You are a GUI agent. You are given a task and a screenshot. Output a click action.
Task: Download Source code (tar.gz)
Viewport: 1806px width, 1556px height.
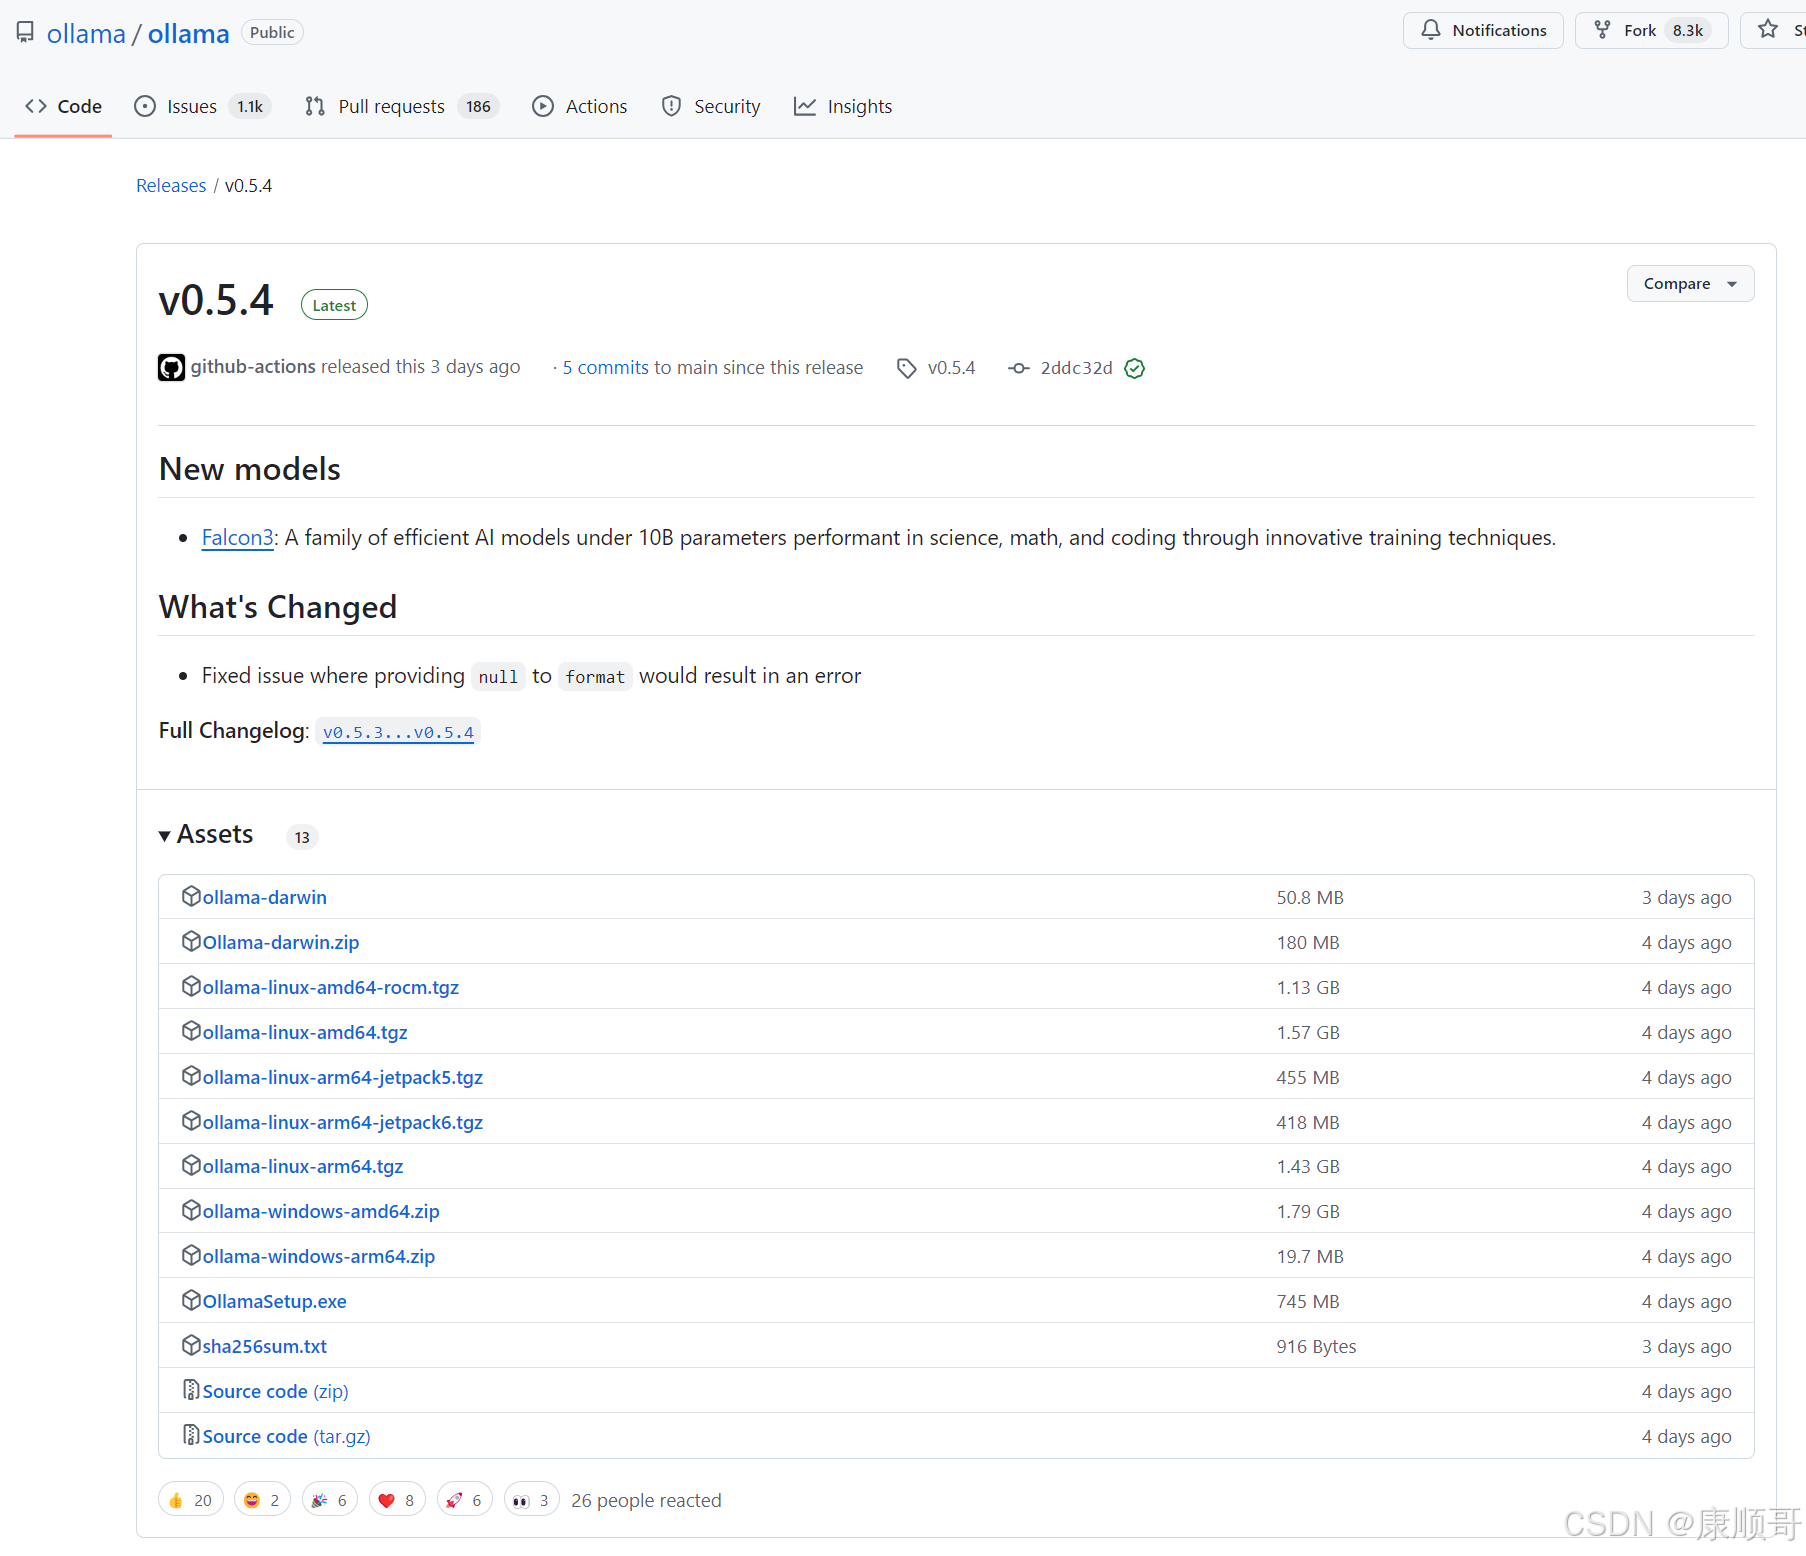(x=287, y=1437)
